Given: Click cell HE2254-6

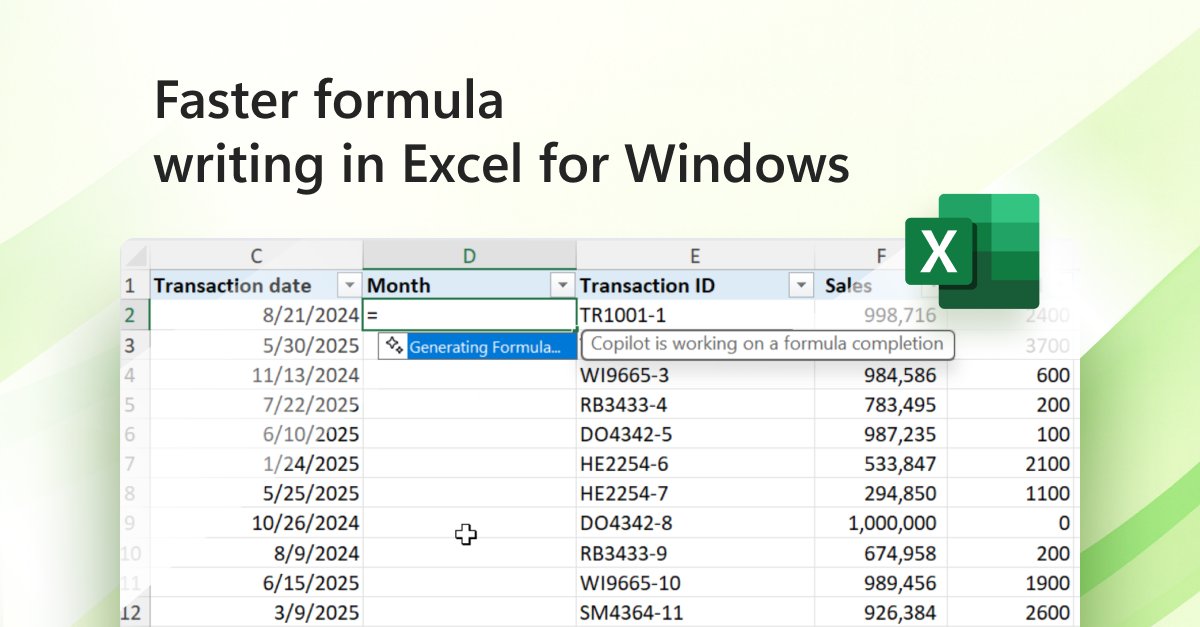Looking at the screenshot, I should coord(695,464).
